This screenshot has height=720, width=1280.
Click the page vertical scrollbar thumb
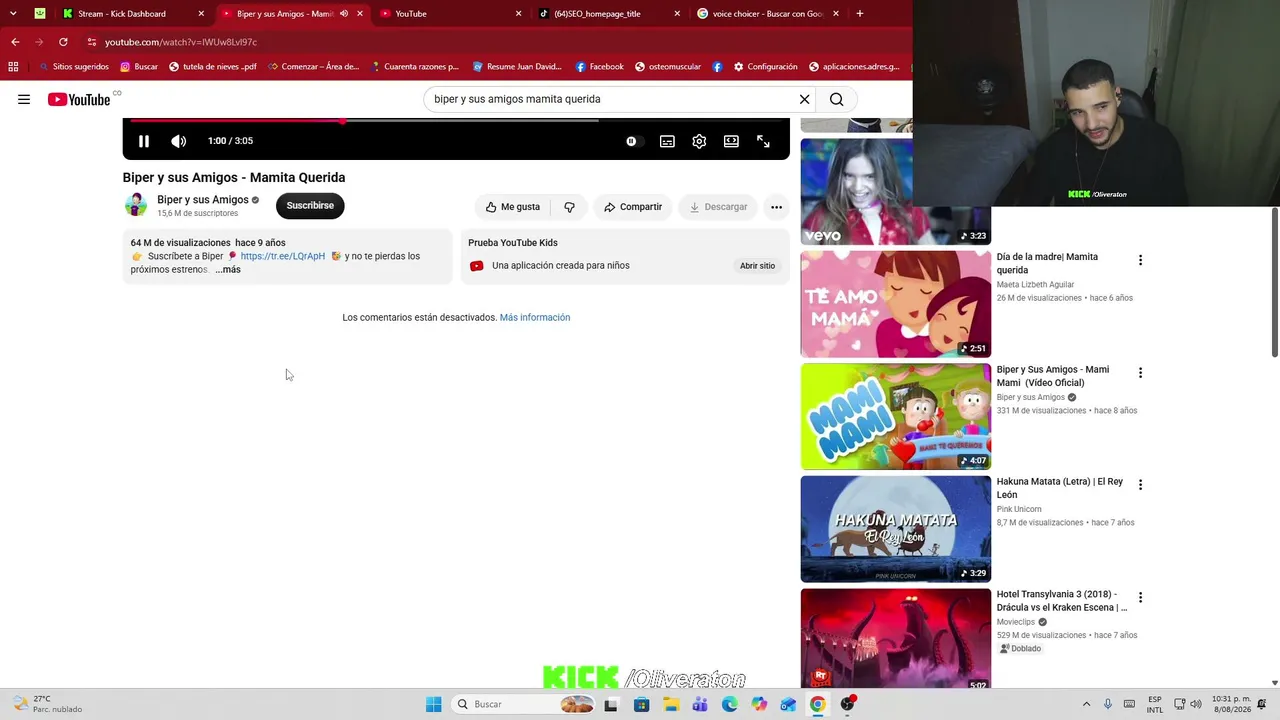[x=1275, y=282]
